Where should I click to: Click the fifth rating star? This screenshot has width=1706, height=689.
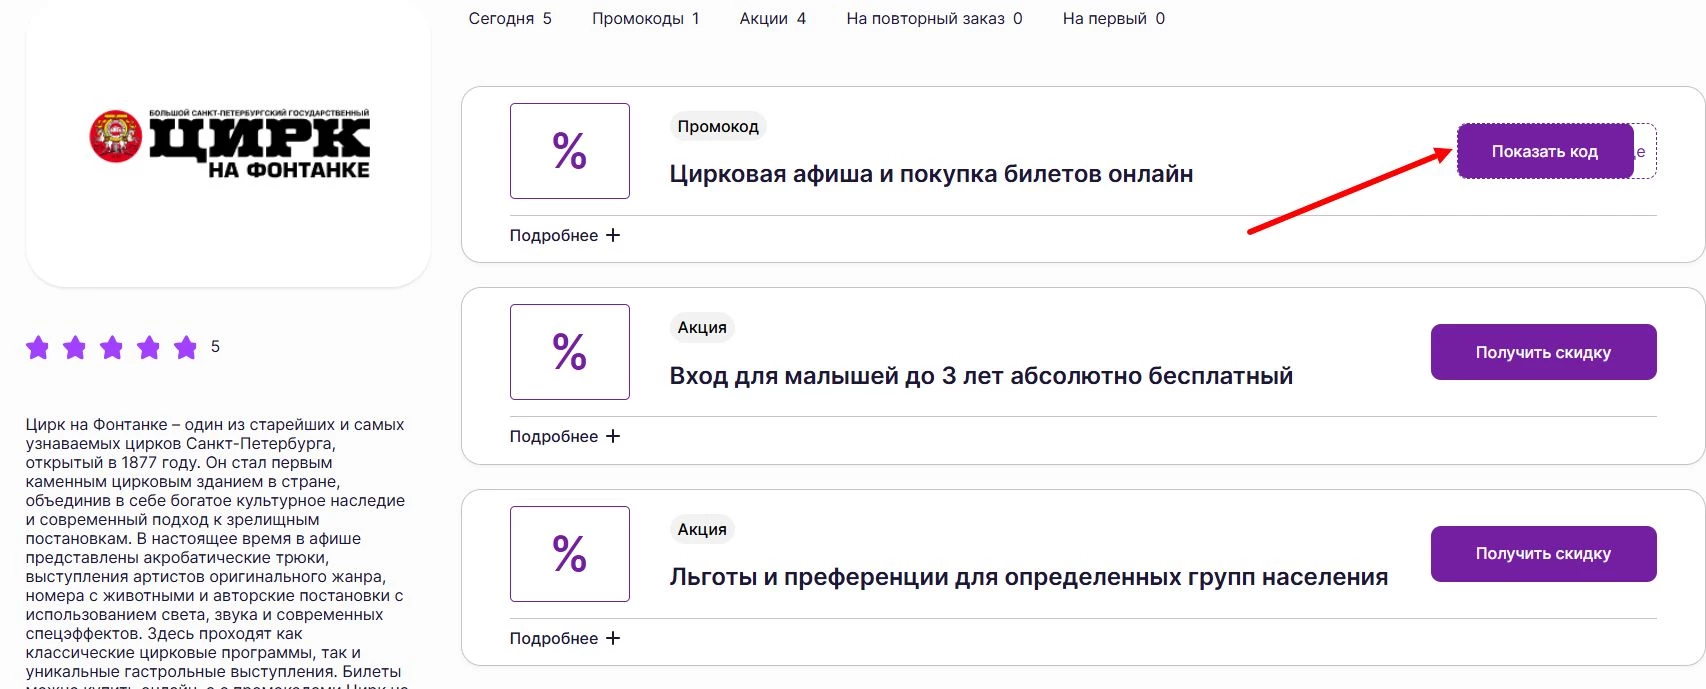click(x=186, y=347)
